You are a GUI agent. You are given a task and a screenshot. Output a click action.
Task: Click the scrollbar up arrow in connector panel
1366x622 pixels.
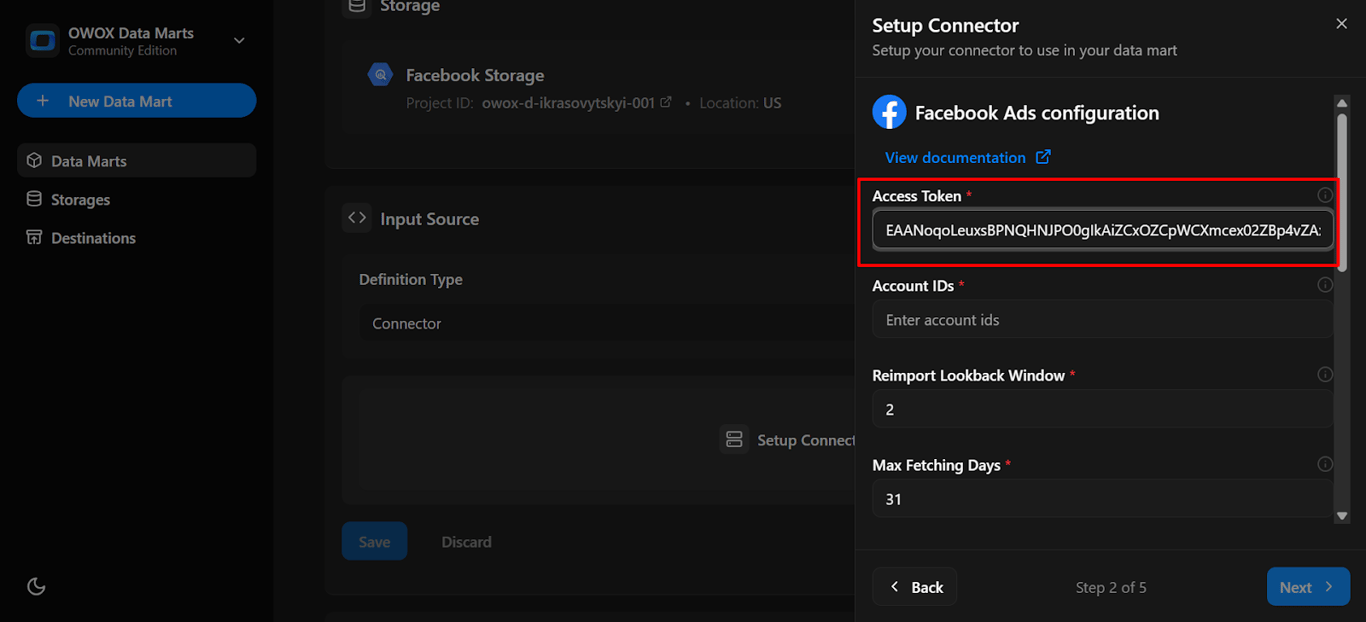[x=1342, y=103]
